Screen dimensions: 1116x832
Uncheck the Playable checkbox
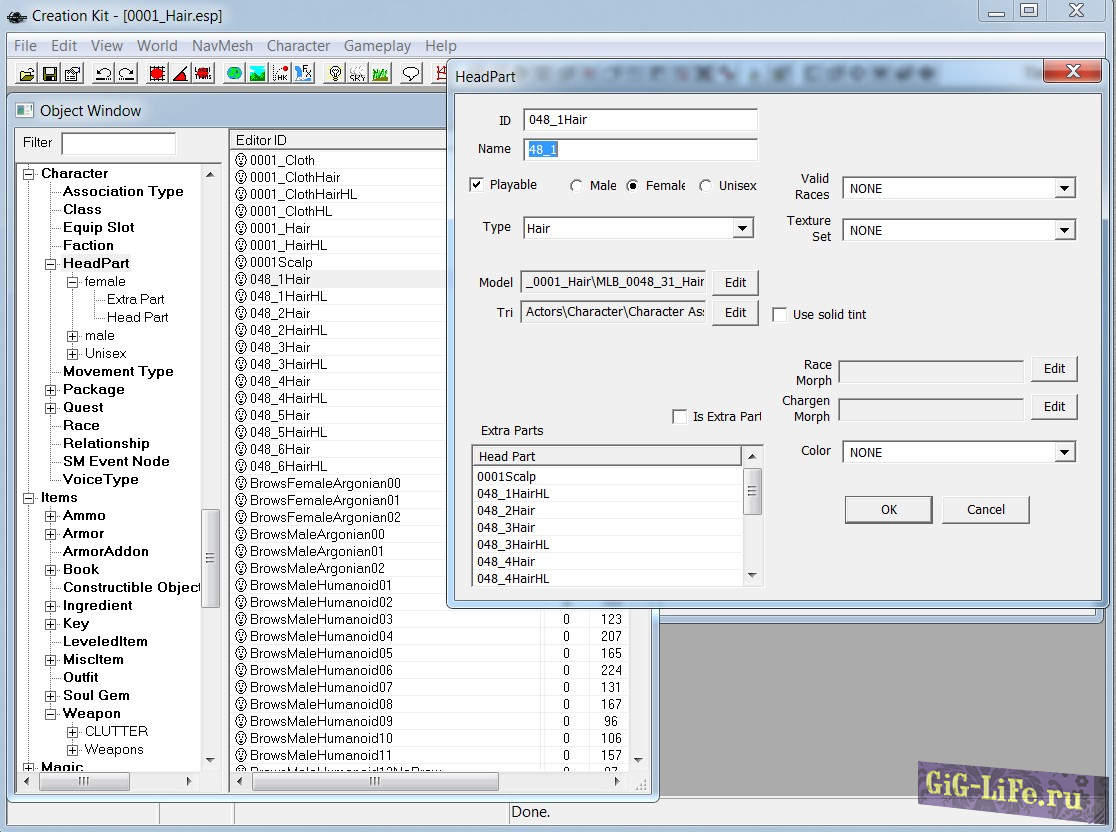coord(477,185)
